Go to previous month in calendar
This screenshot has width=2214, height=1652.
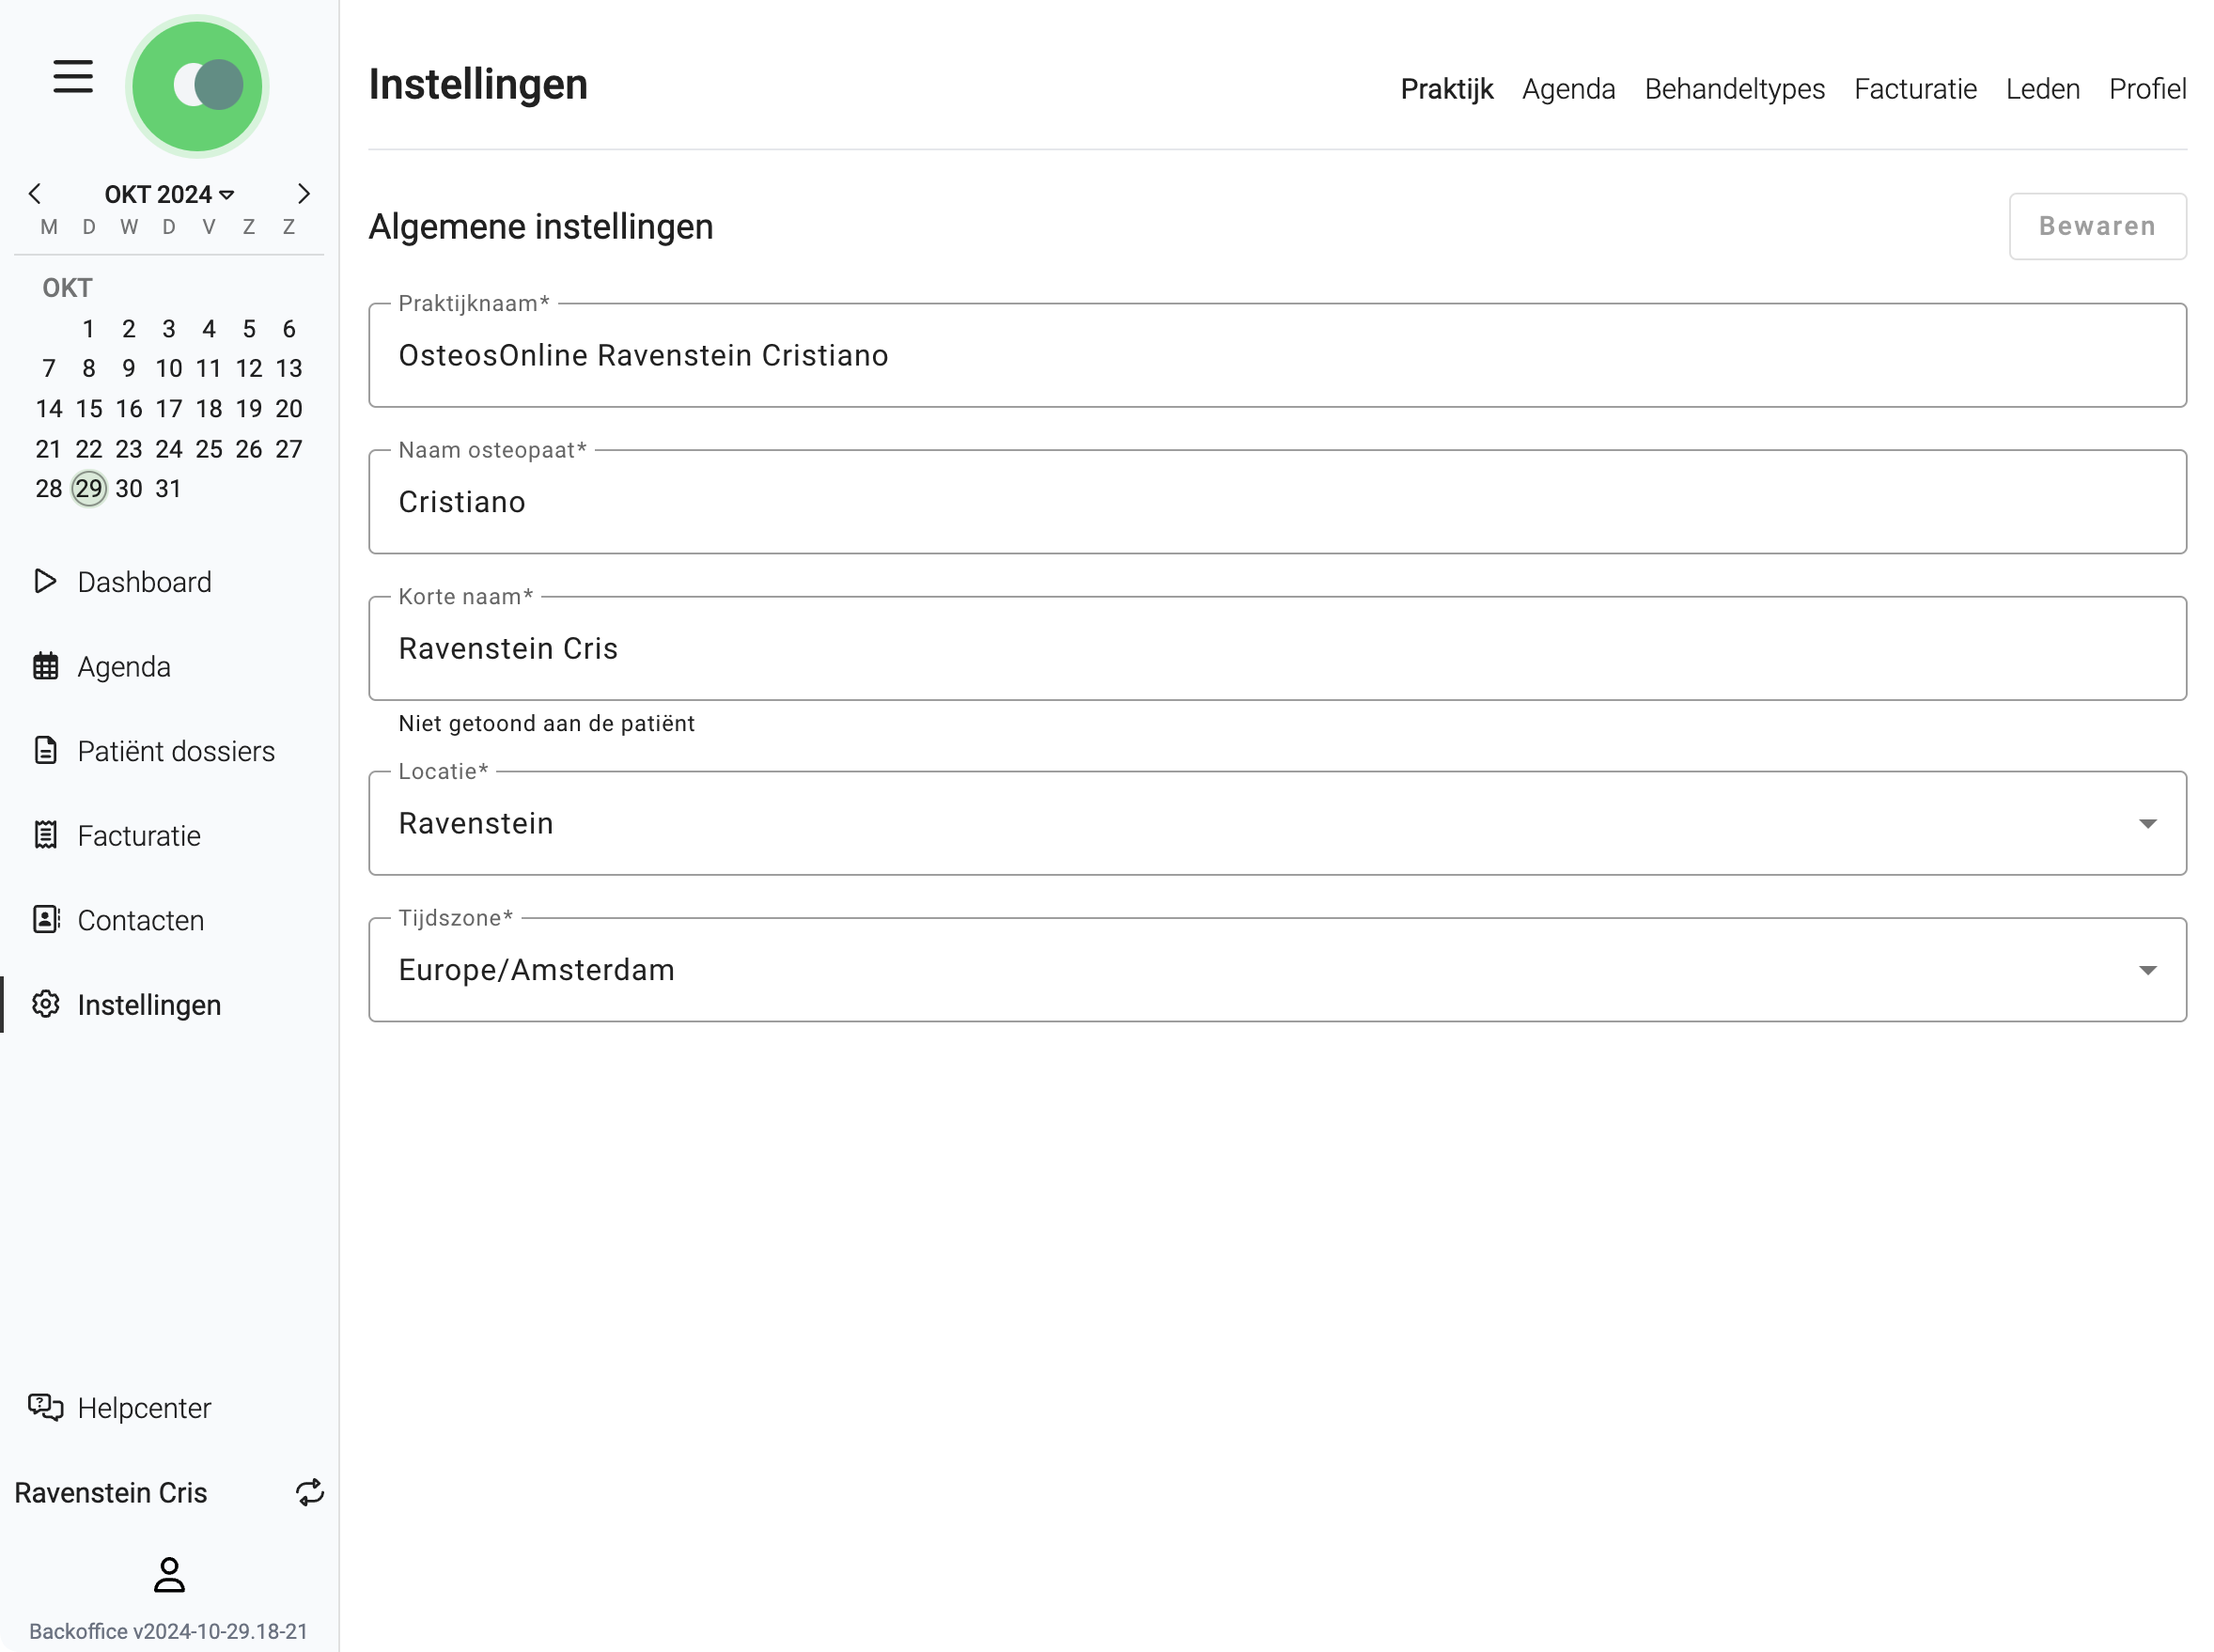click(x=35, y=193)
